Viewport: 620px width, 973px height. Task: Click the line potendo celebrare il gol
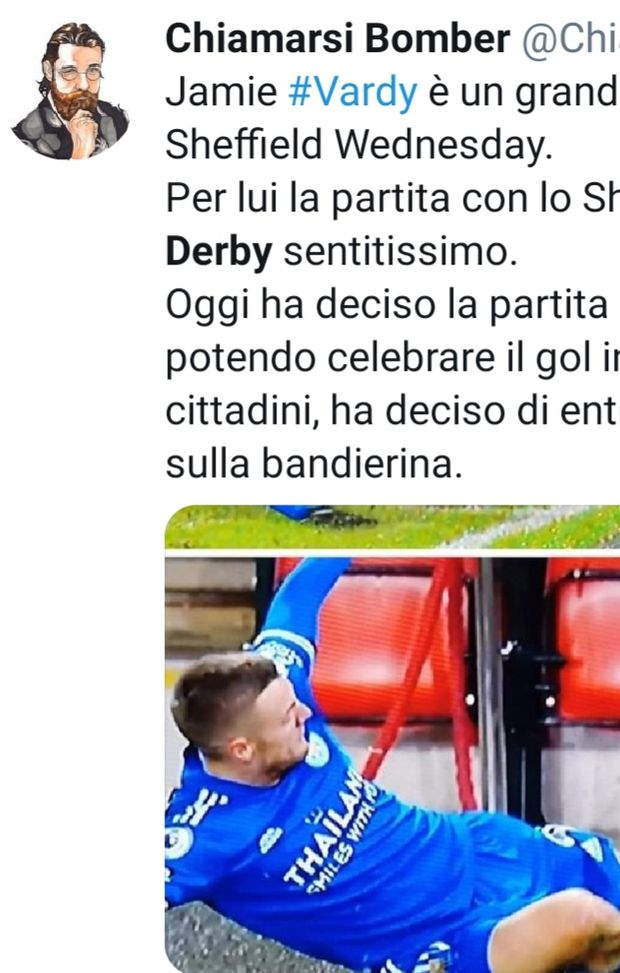(393, 359)
